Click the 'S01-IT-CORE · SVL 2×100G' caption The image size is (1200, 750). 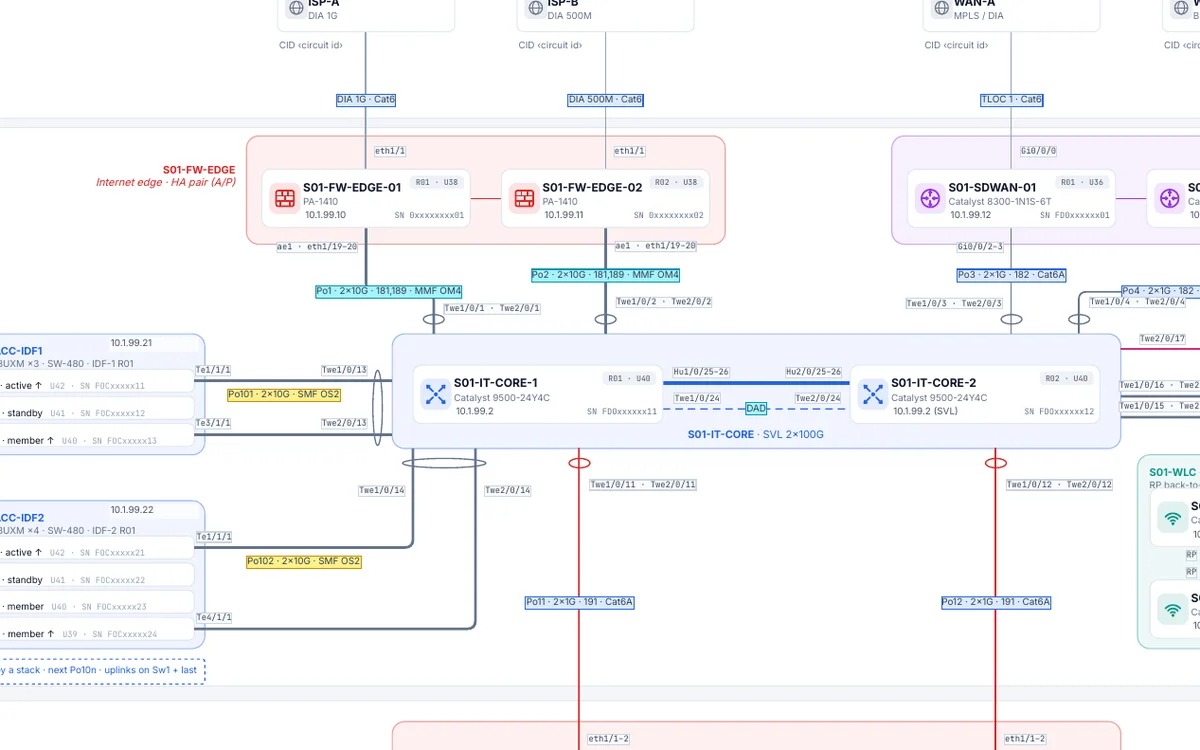(x=756, y=434)
